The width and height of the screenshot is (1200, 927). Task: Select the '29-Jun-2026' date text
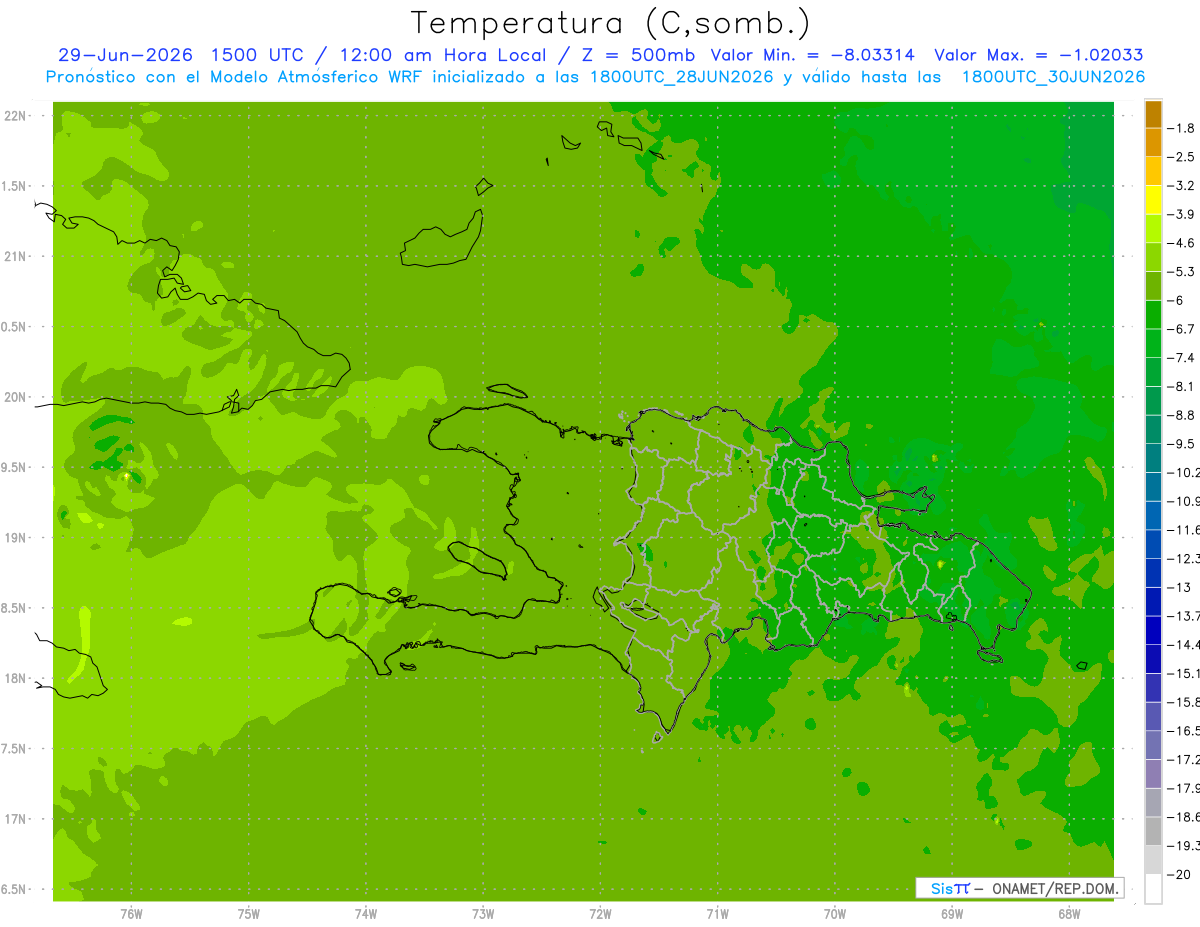pos(124,55)
